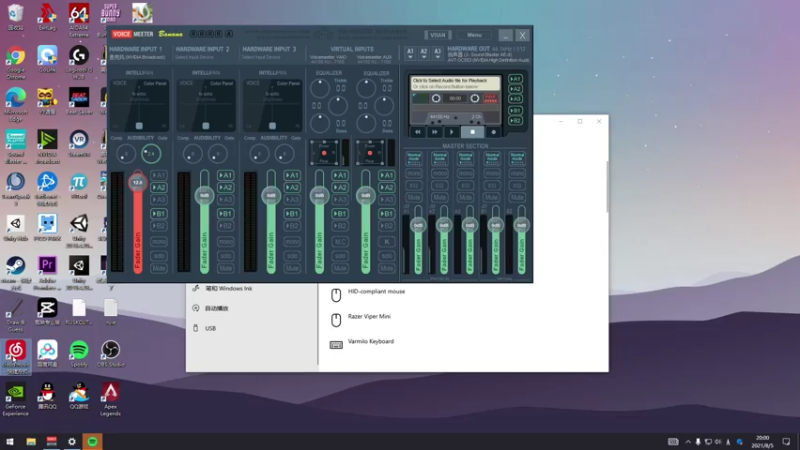Image resolution: width=800 pixels, height=450 pixels.
Task: Open hardware out A3 device dropdown
Action: [437, 53]
